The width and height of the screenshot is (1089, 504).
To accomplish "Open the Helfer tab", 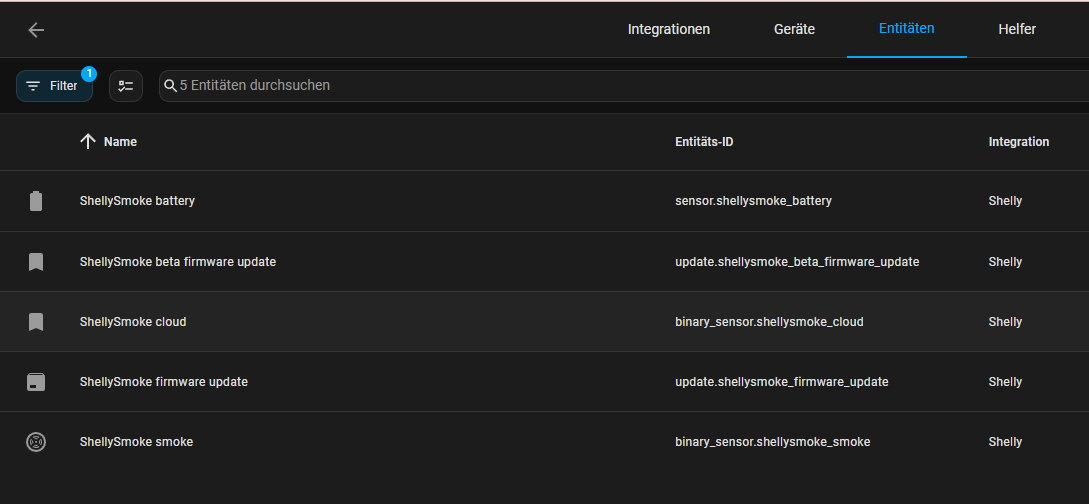I will click(1016, 29).
